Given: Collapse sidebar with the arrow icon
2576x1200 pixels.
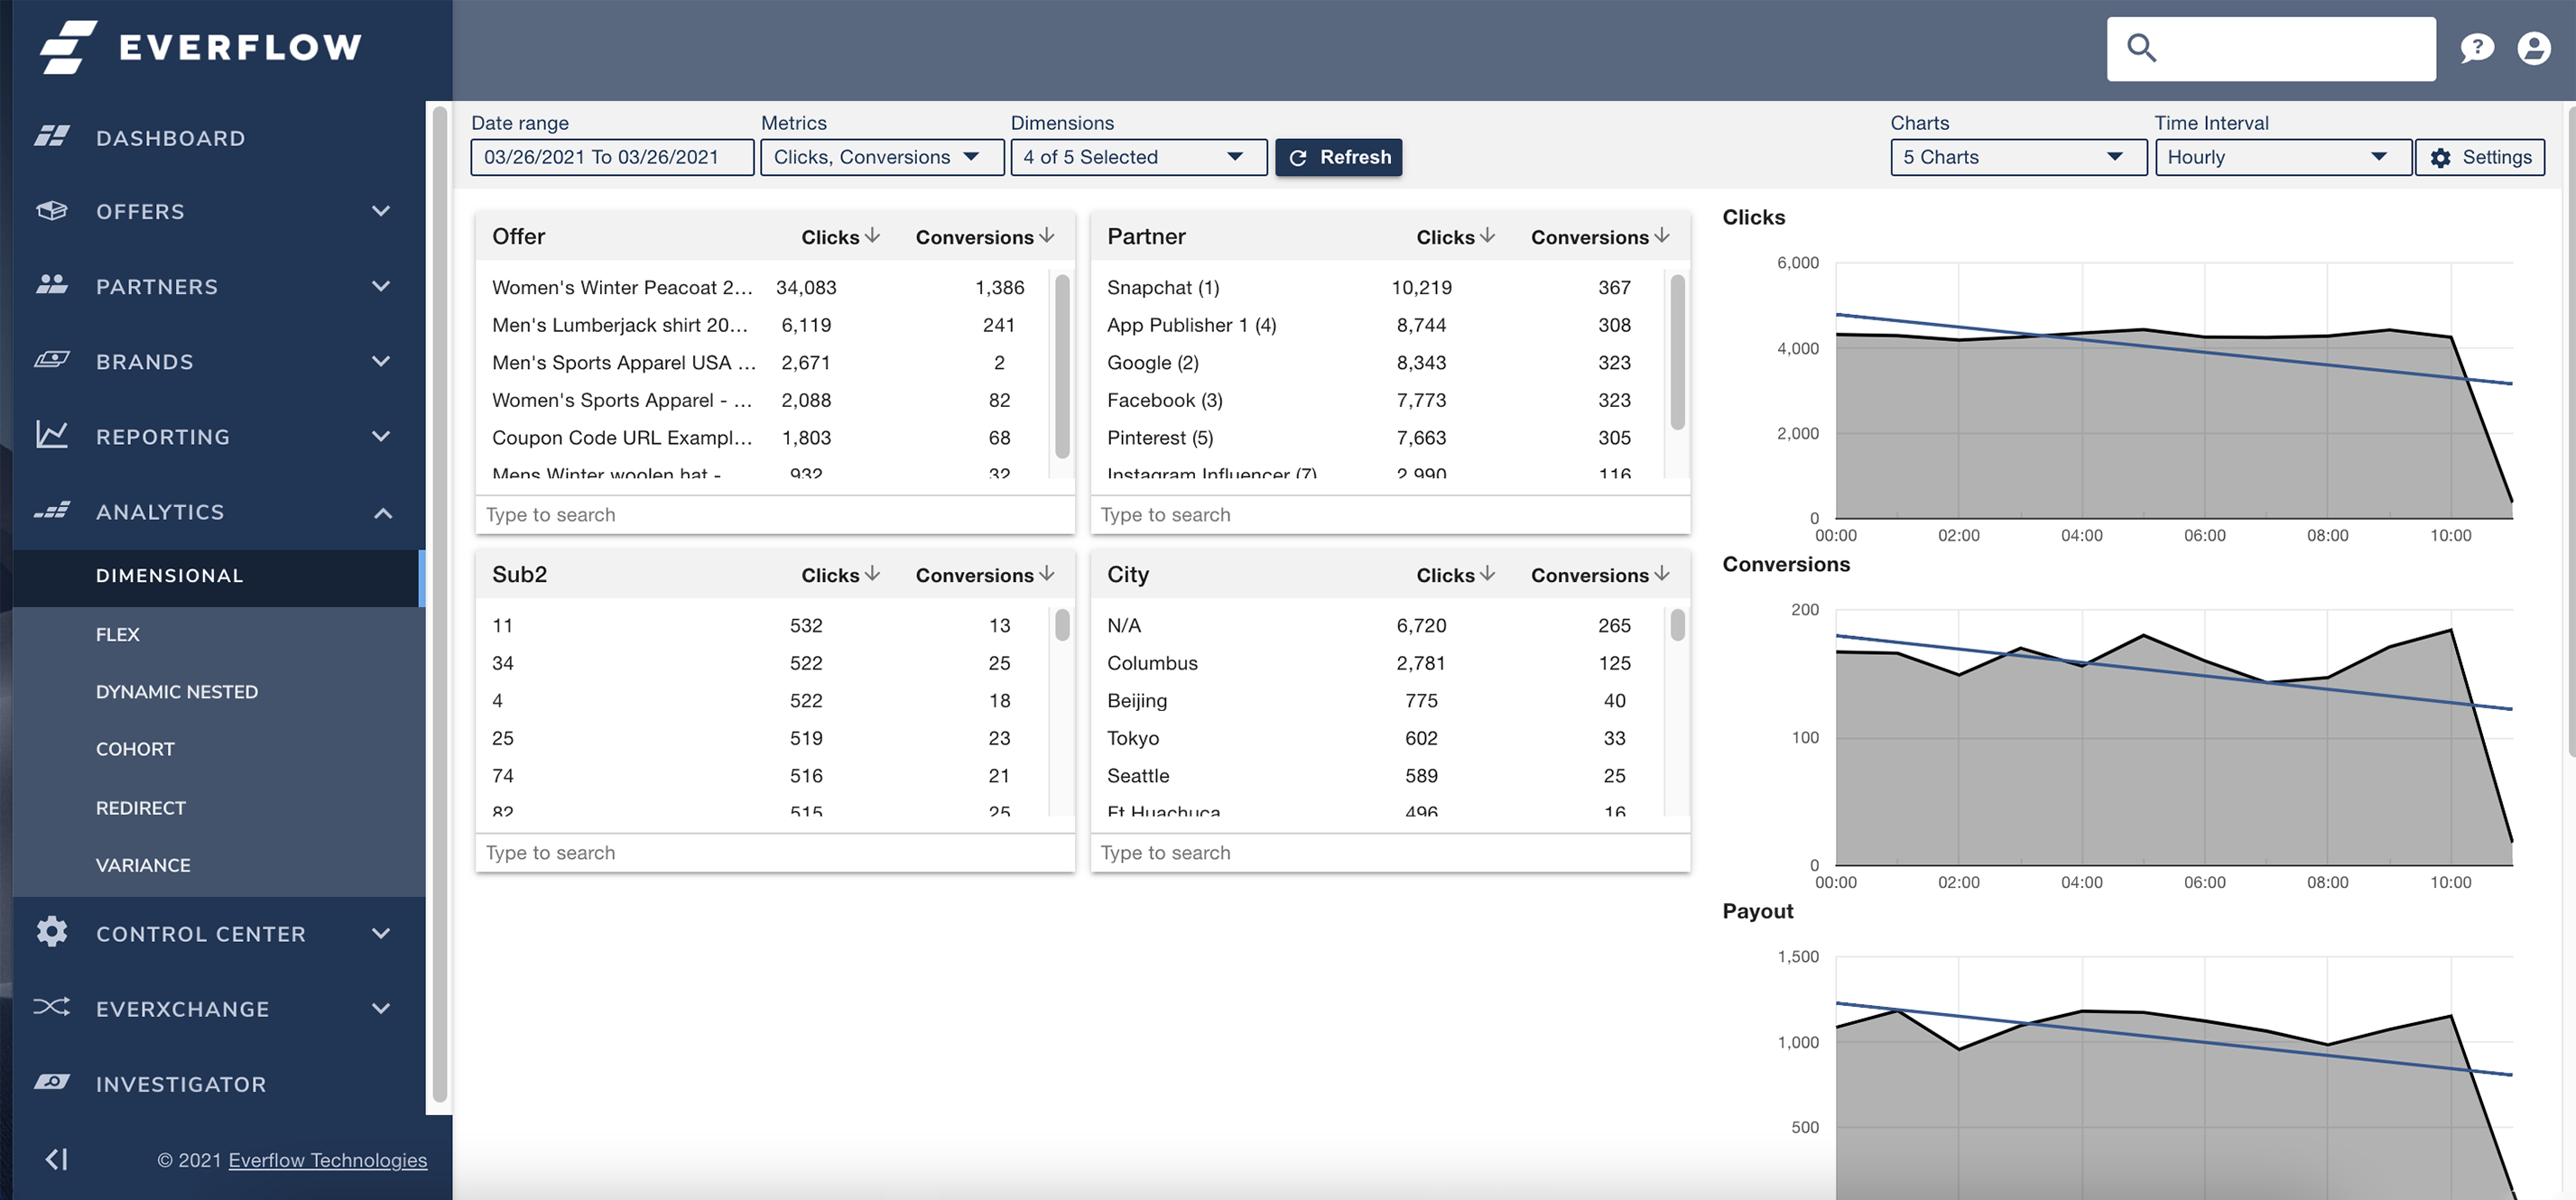Looking at the screenshot, I should click(x=57, y=1159).
